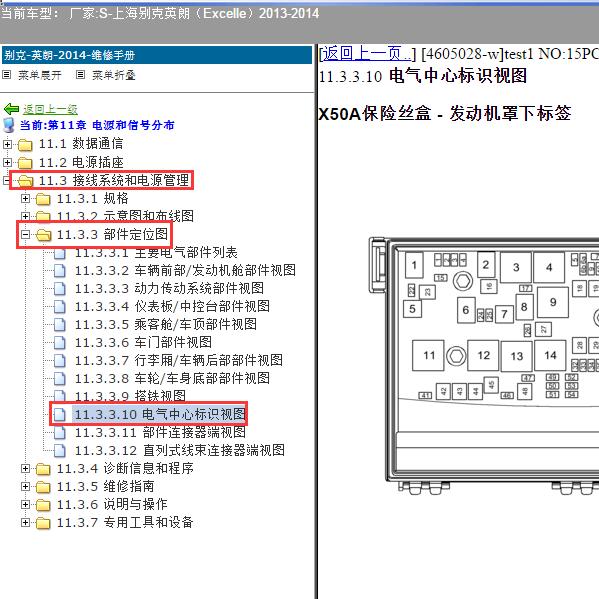Click 菜单展开 to expand all menus
The image size is (599, 599).
(x=40, y=75)
